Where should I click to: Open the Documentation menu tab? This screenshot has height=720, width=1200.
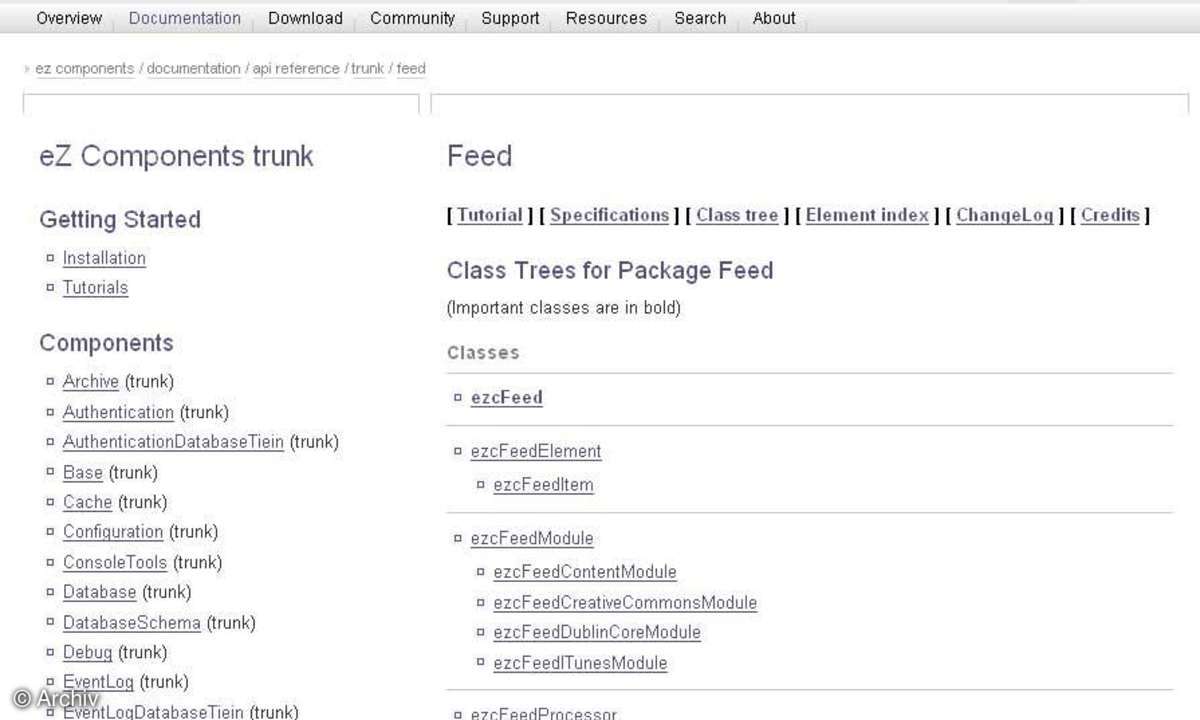coord(185,18)
